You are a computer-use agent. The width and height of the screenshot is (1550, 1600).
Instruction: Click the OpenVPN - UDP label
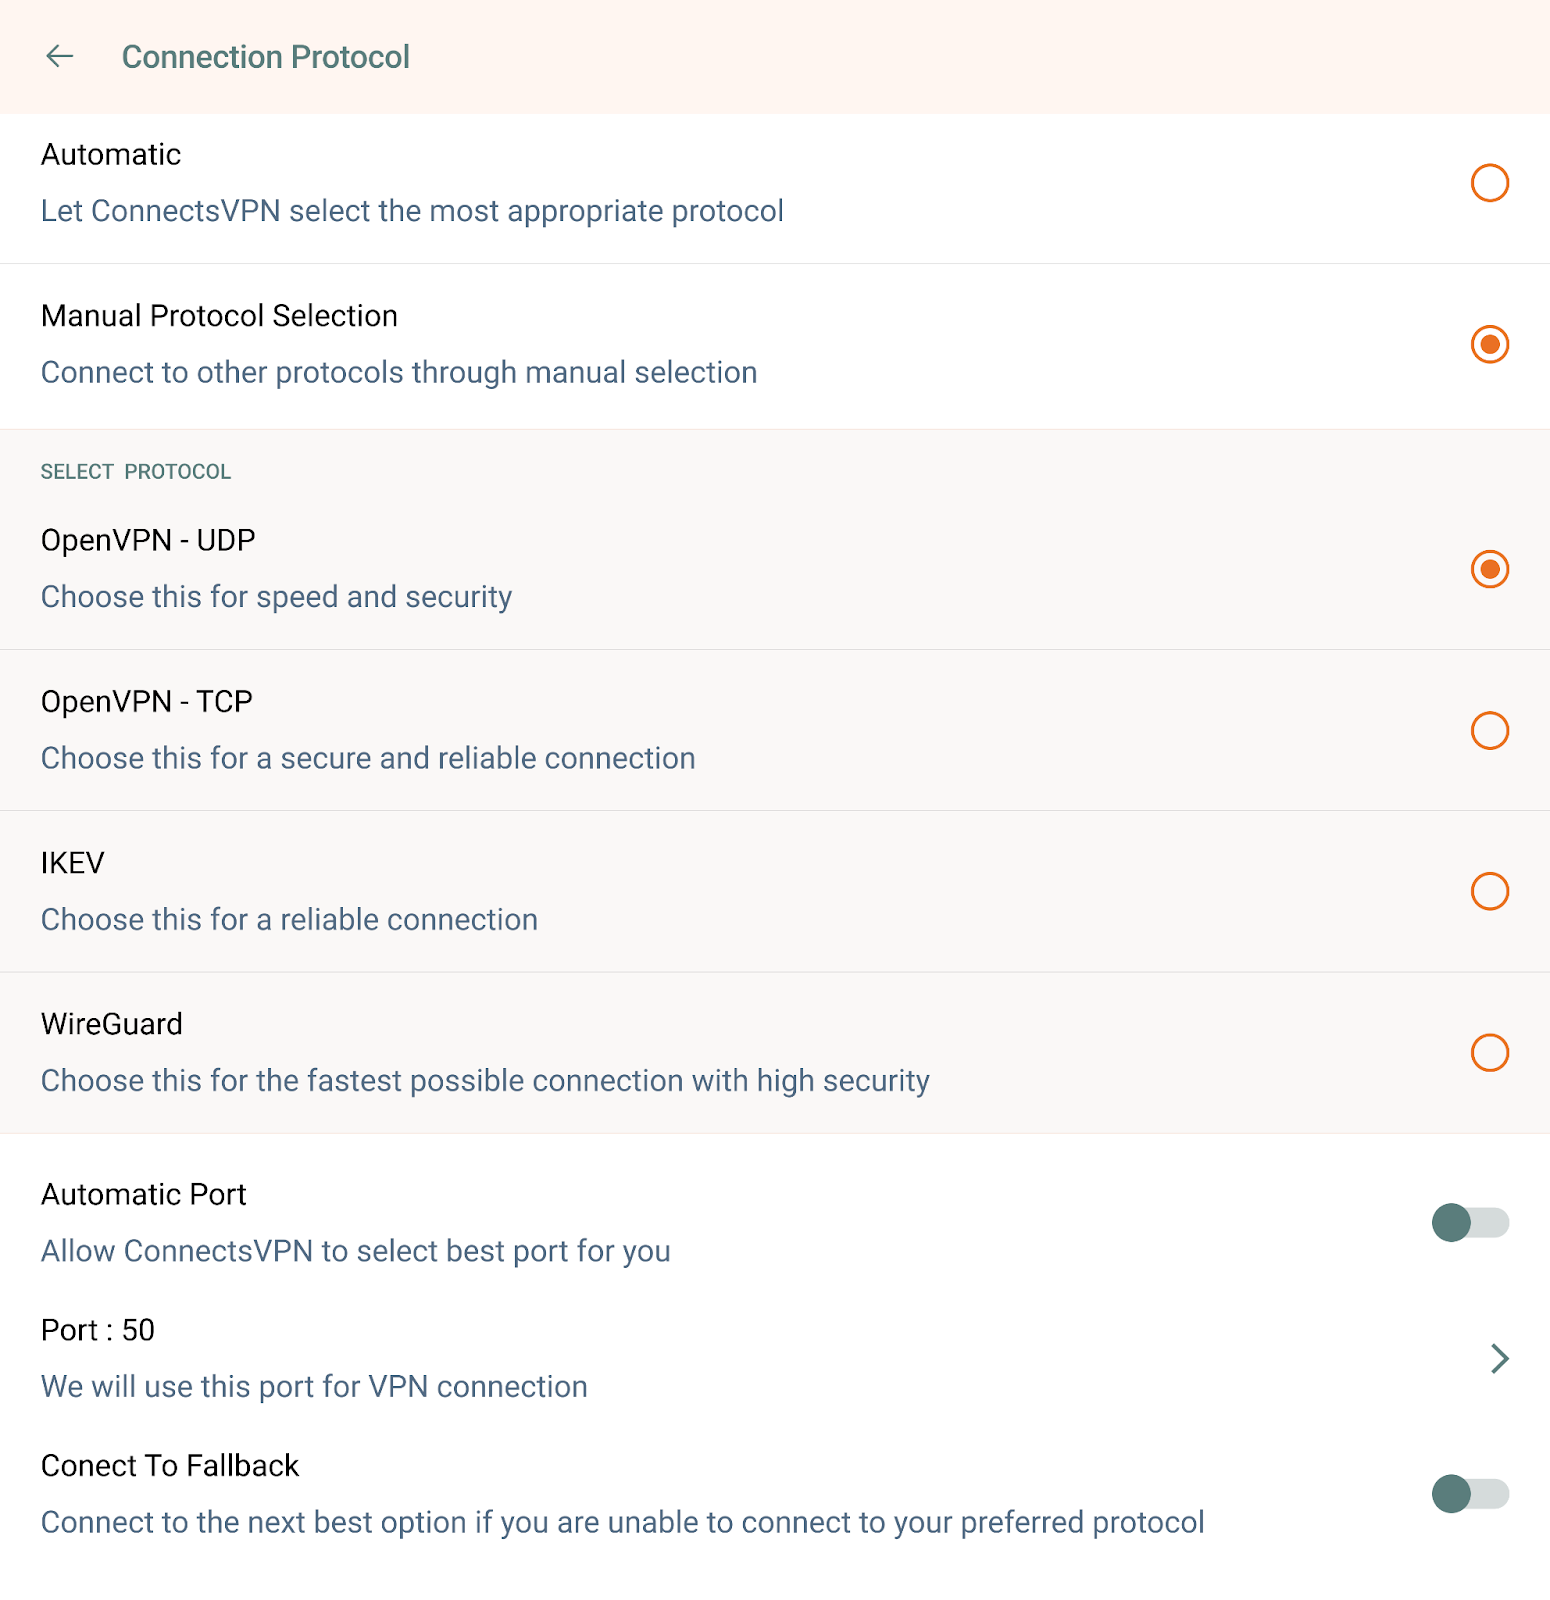point(148,540)
